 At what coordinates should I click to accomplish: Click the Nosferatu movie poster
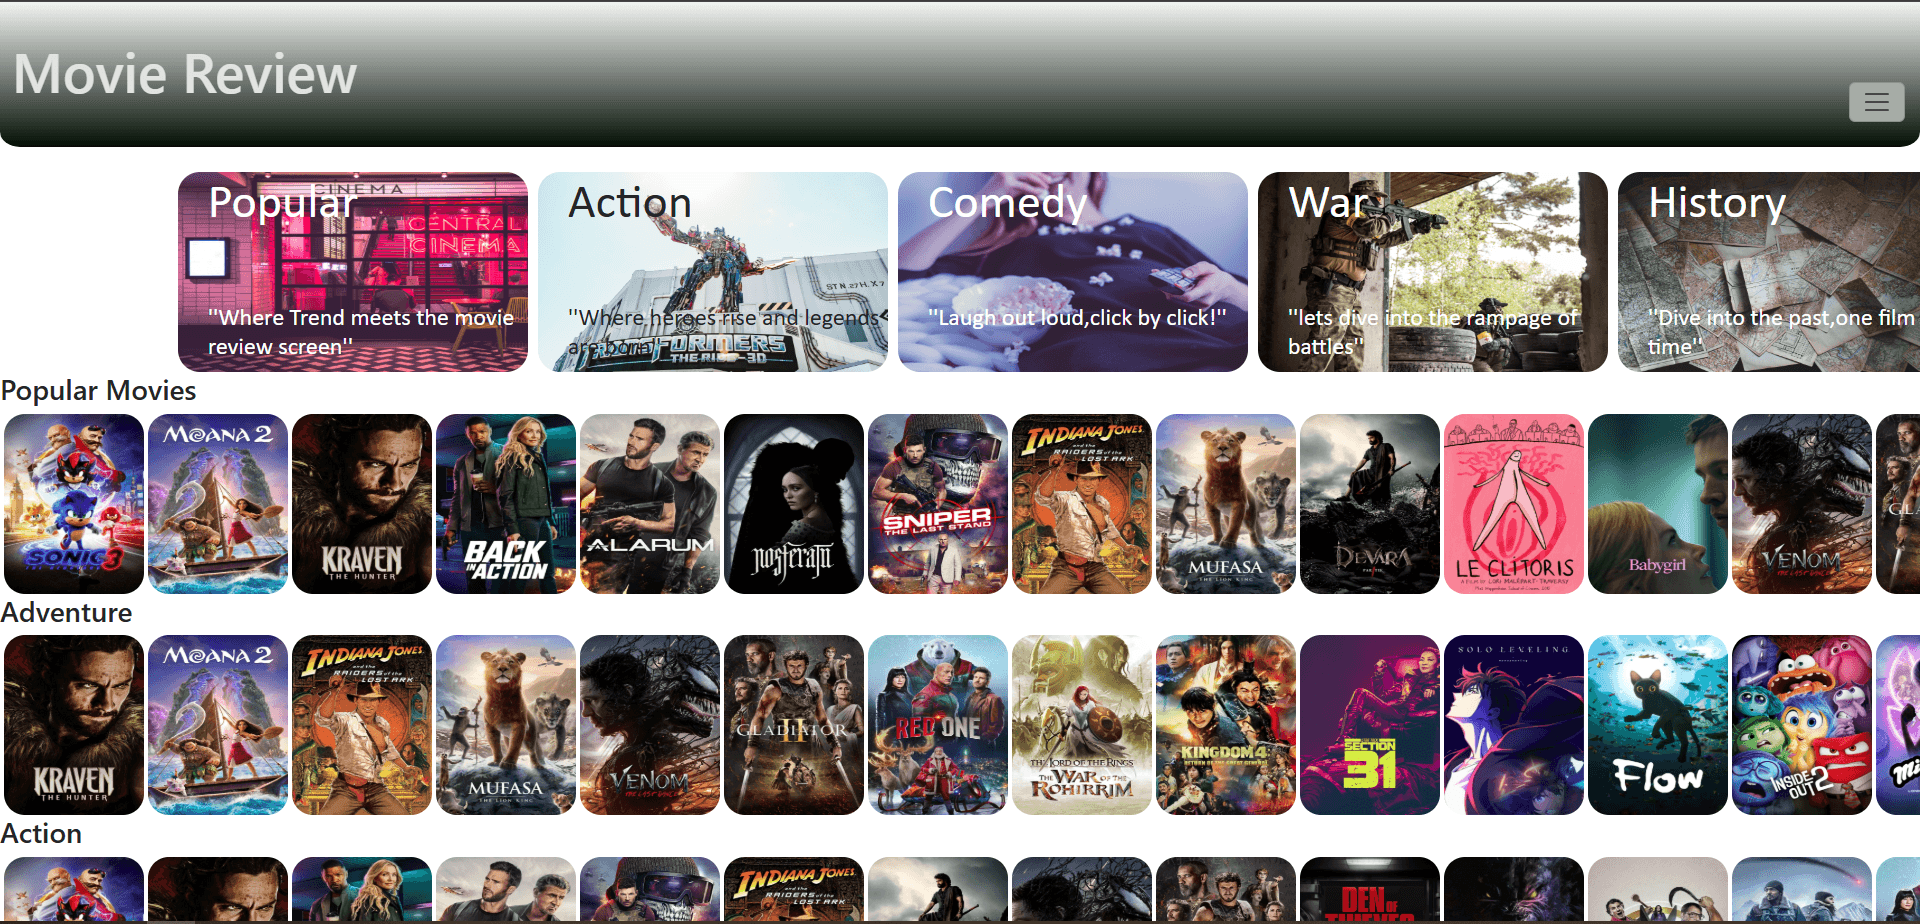793,503
